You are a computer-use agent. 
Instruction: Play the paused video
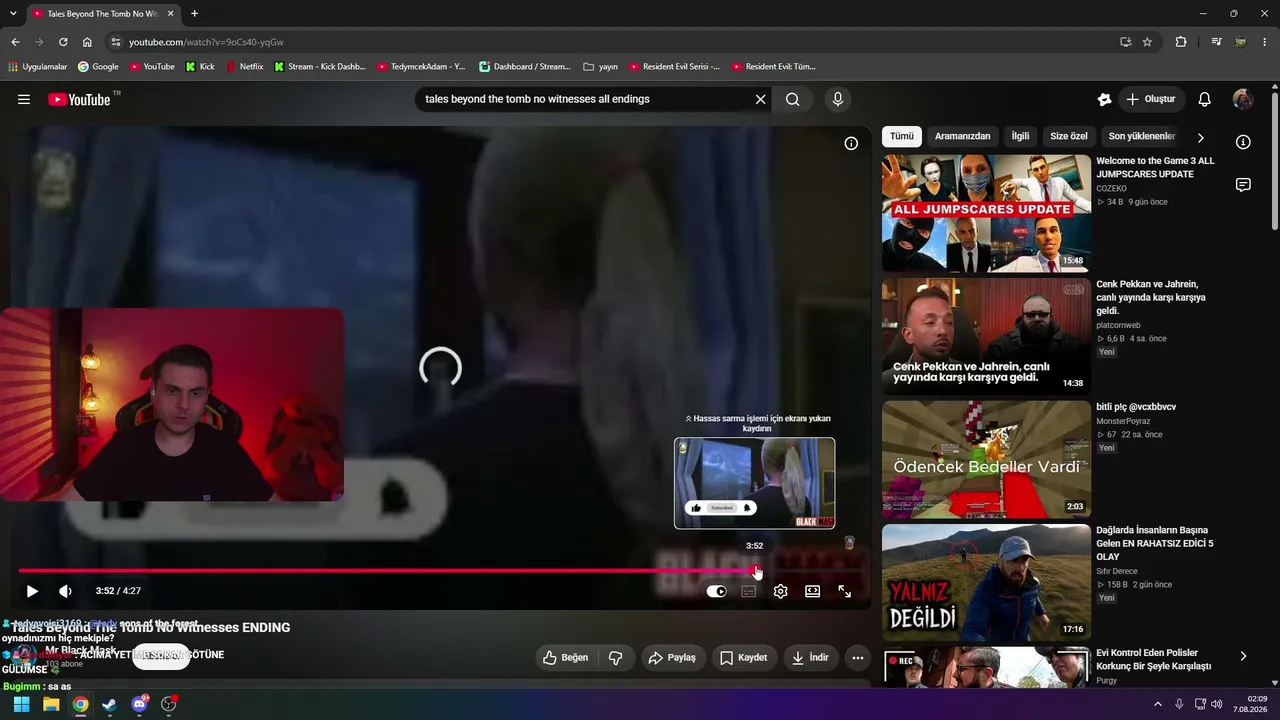pos(32,591)
